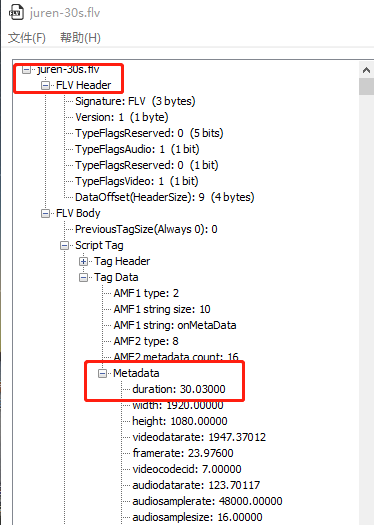Screen dimensions: 374x525
Task: Select the Tag Data tree item
Action: 116,277
